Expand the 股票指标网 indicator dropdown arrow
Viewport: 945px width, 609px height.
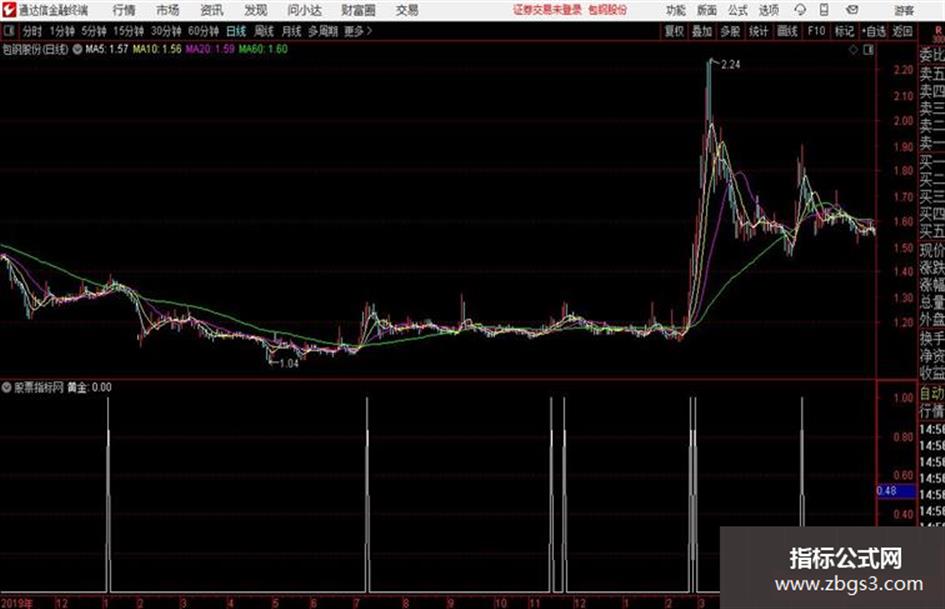coord(7,387)
